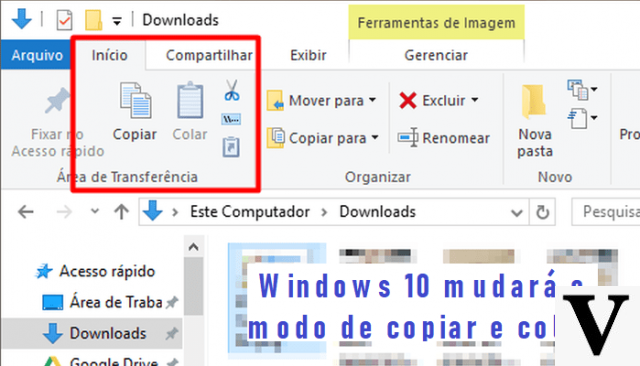Create a folder with Nova pasta
The width and height of the screenshot is (640, 366).
pyautogui.click(x=535, y=122)
